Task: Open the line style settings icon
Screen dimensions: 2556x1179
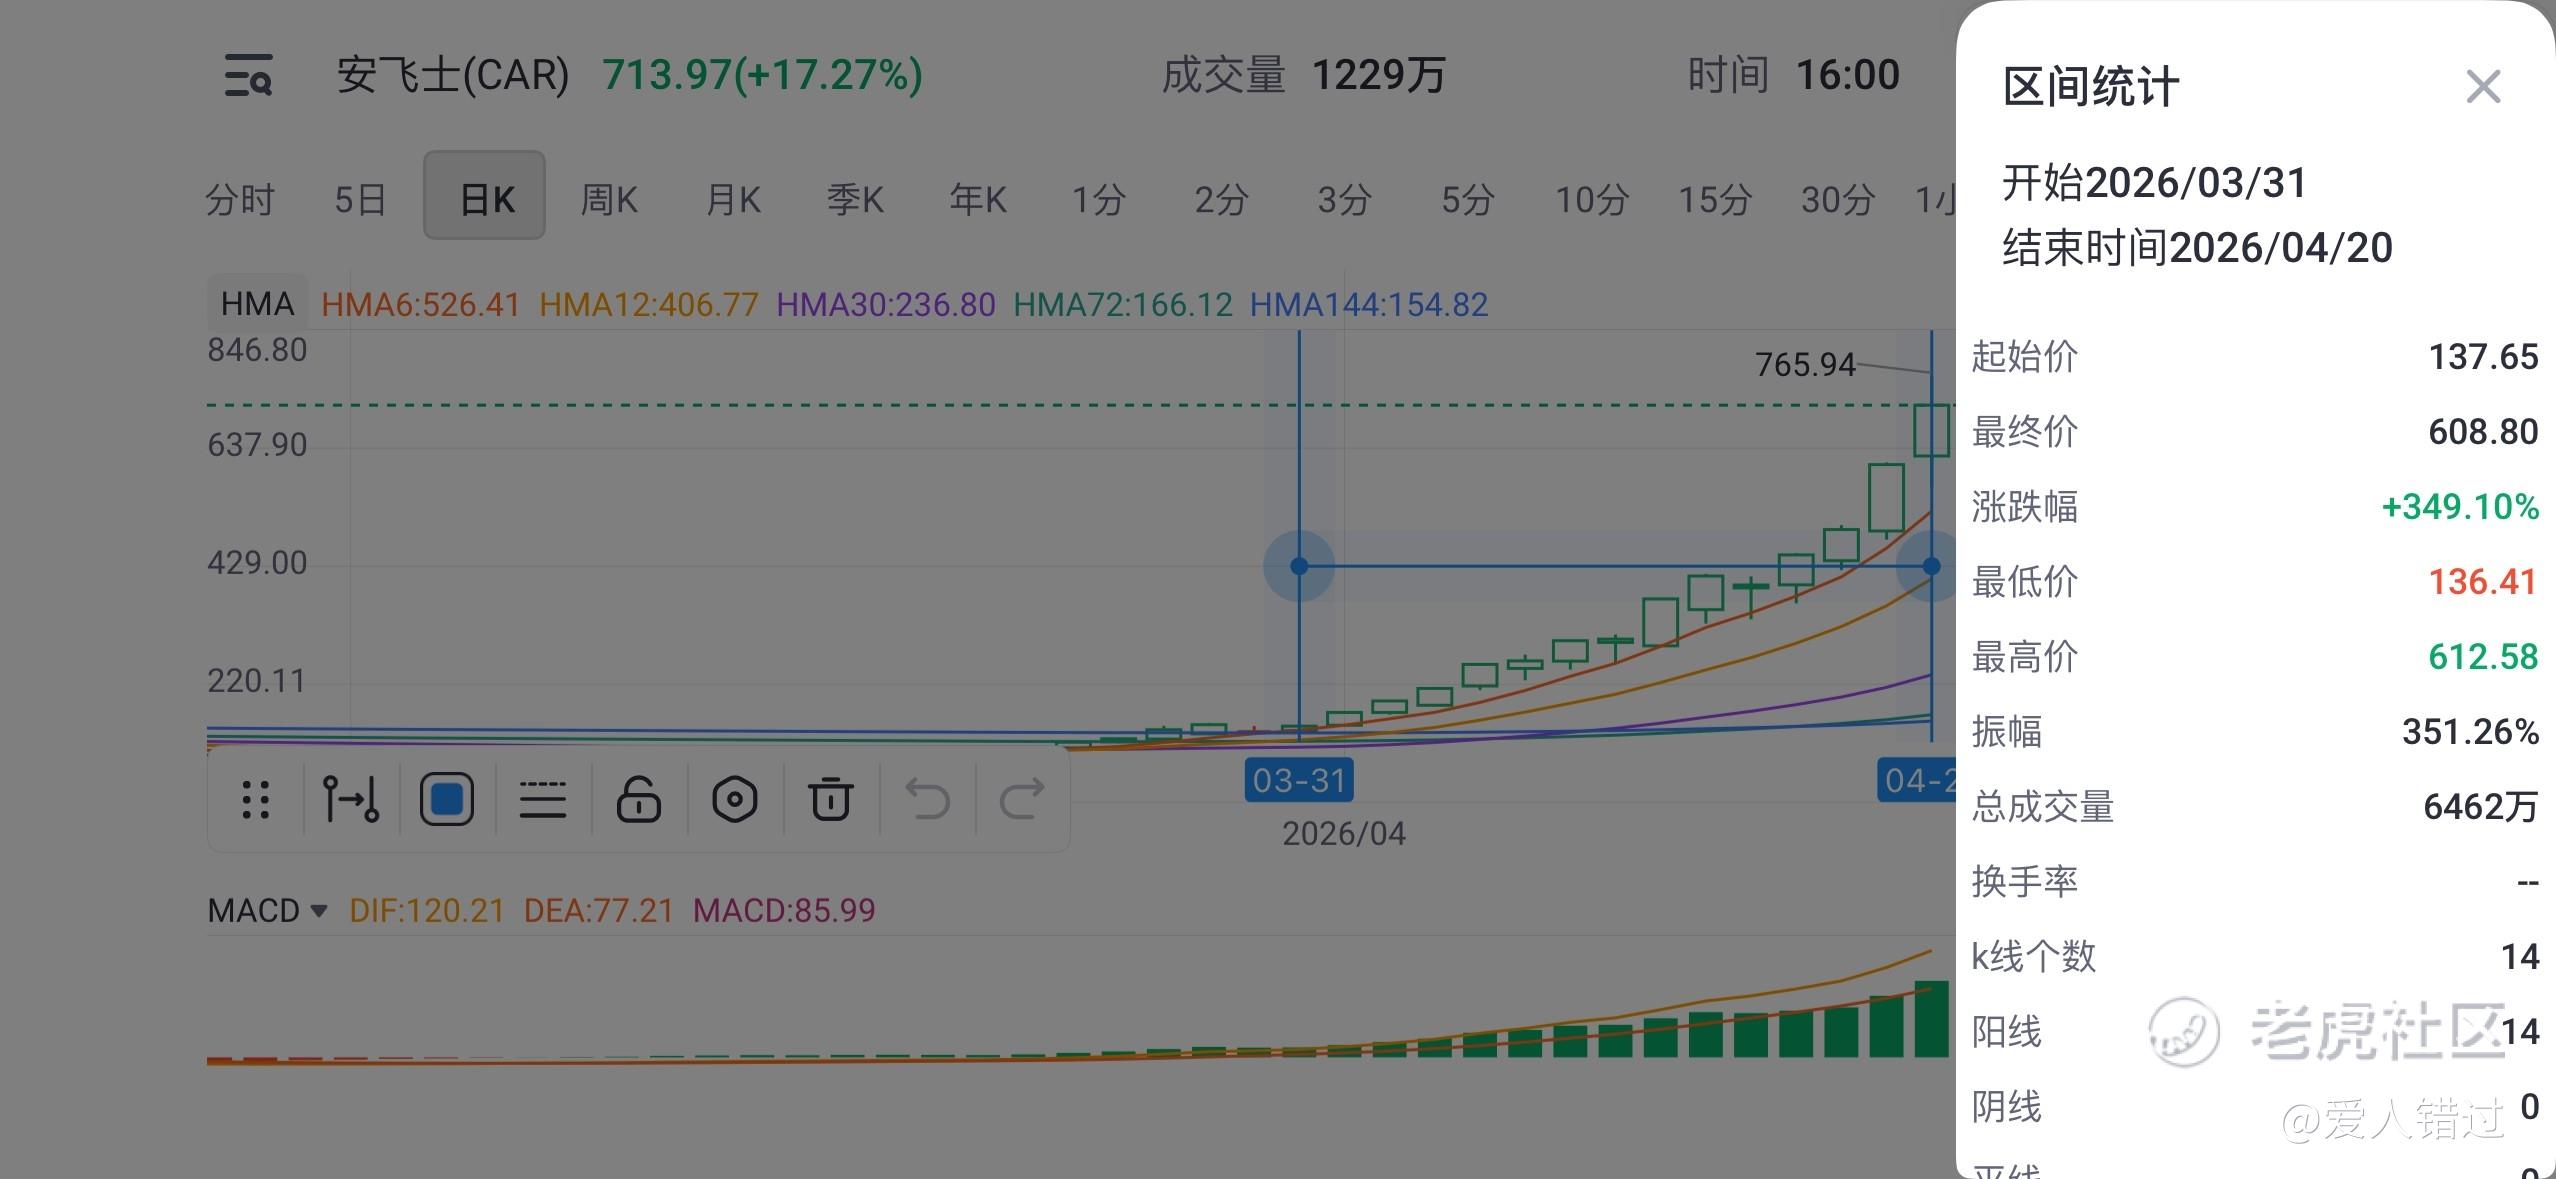Action: (x=542, y=799)
